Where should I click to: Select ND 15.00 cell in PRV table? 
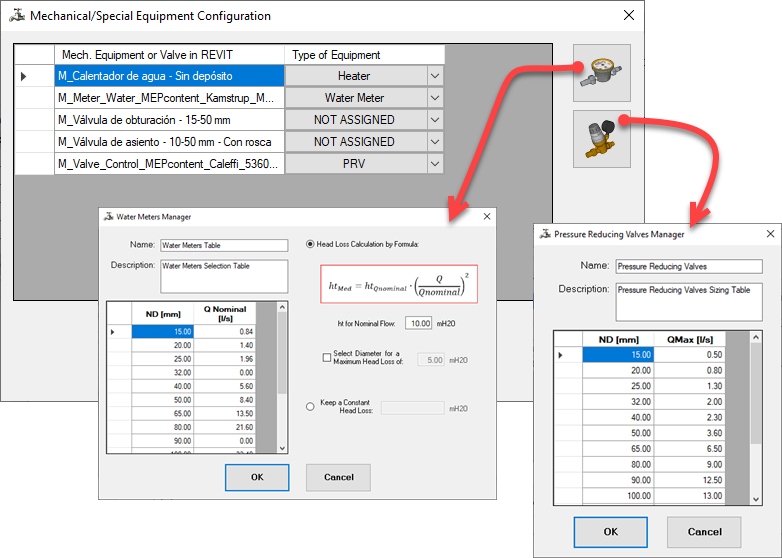click(618, 355)
